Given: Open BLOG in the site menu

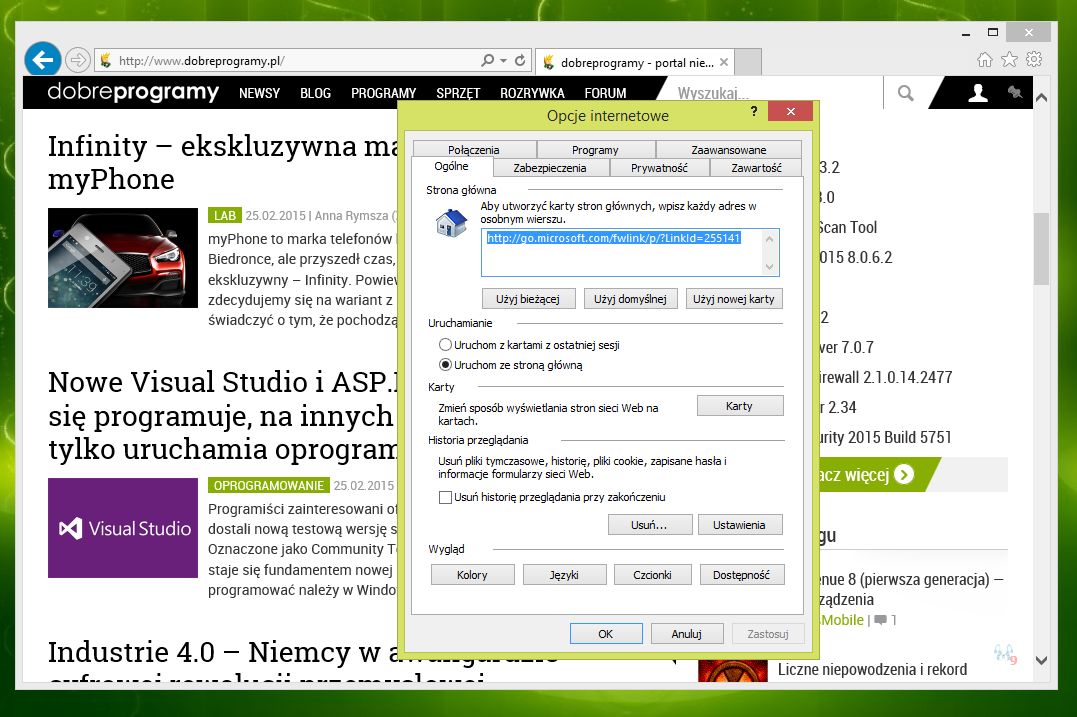Looking at the screenshot, I should (x=315, y=93).
